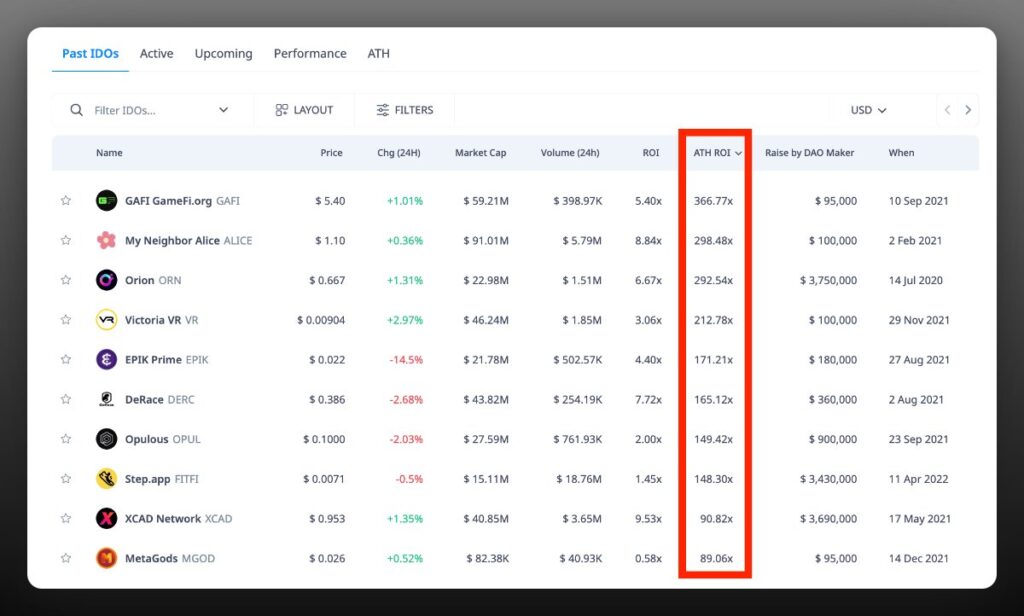Open the LAYOUT options
1024x616 pixels.
tap(304, 110)
